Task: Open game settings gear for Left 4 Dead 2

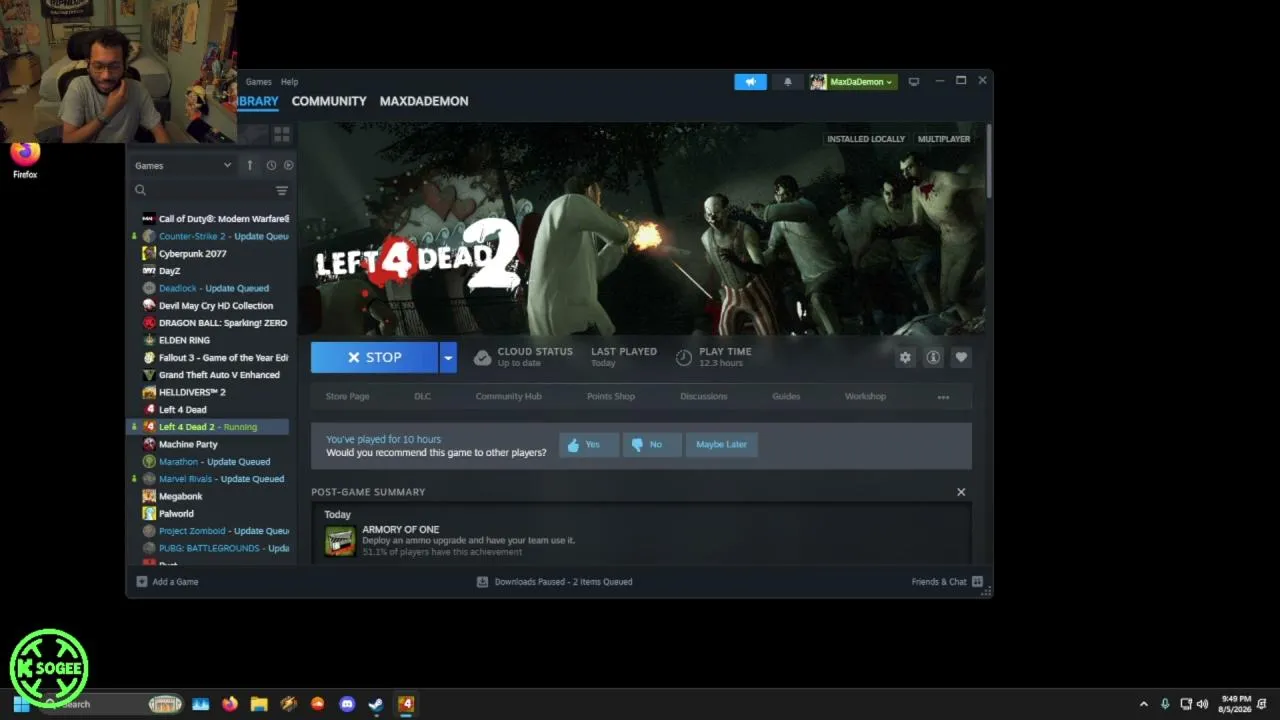Action: pos(905,357)
